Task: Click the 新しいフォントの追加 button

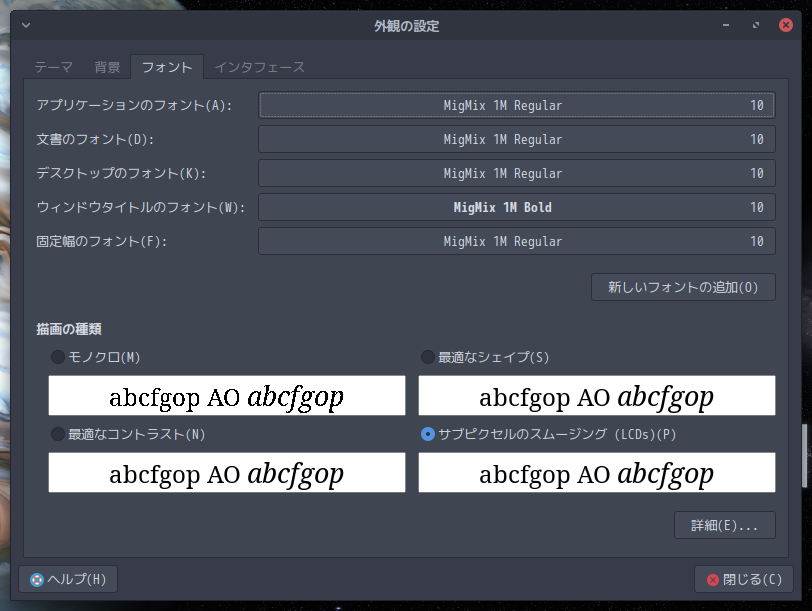Action: [x=683, y=287]
